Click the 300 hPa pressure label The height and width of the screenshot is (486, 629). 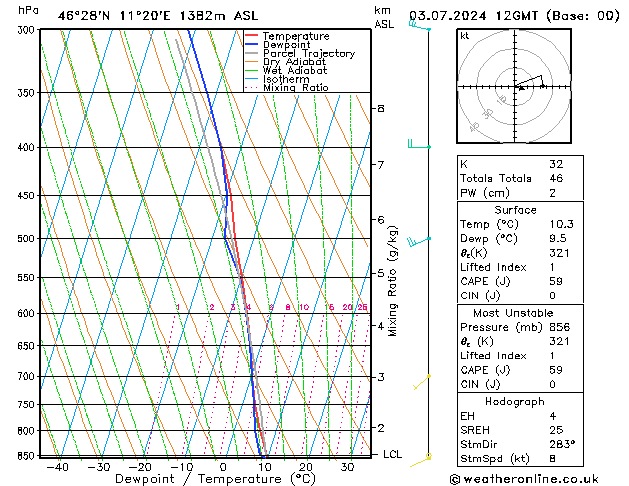pos(28,30)
